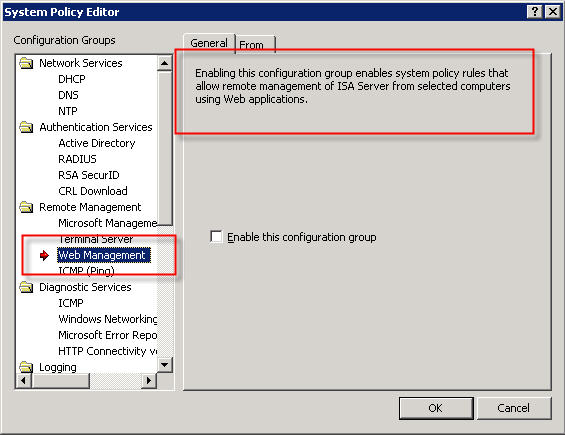Select ICMP under Diagnostic Services
This screenshot has width=565, height=435.
click(x=71, y=303)
